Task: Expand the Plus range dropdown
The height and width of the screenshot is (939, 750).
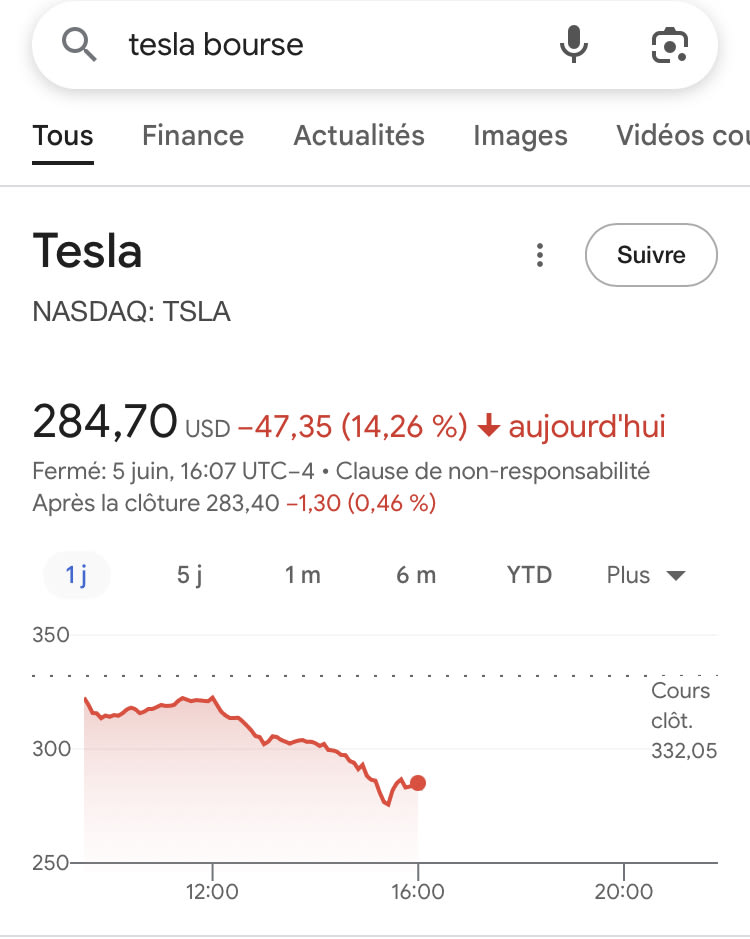Action: [x=645, y=575]
